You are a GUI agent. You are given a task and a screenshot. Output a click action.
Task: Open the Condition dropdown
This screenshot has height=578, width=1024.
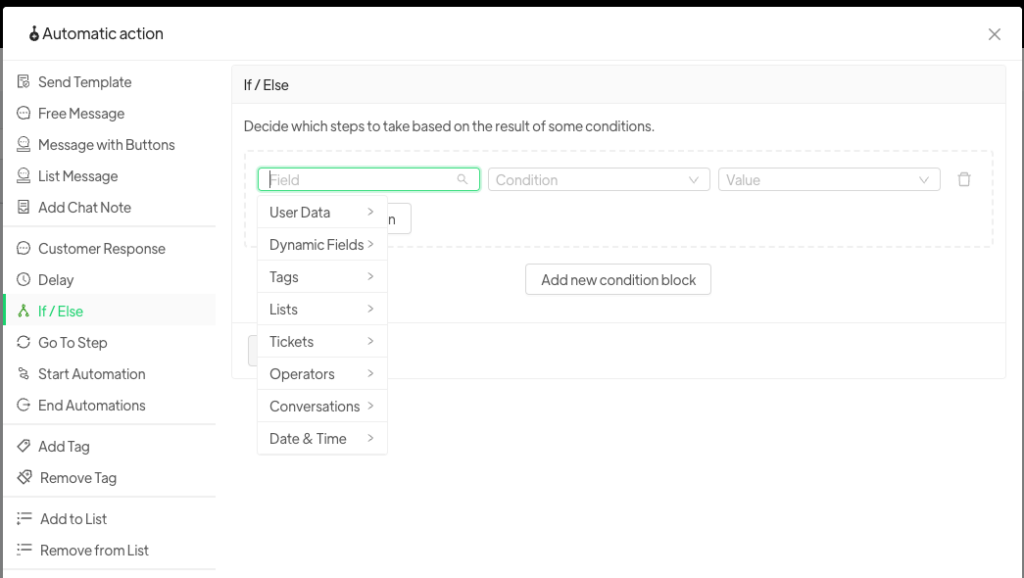[598, 180]
